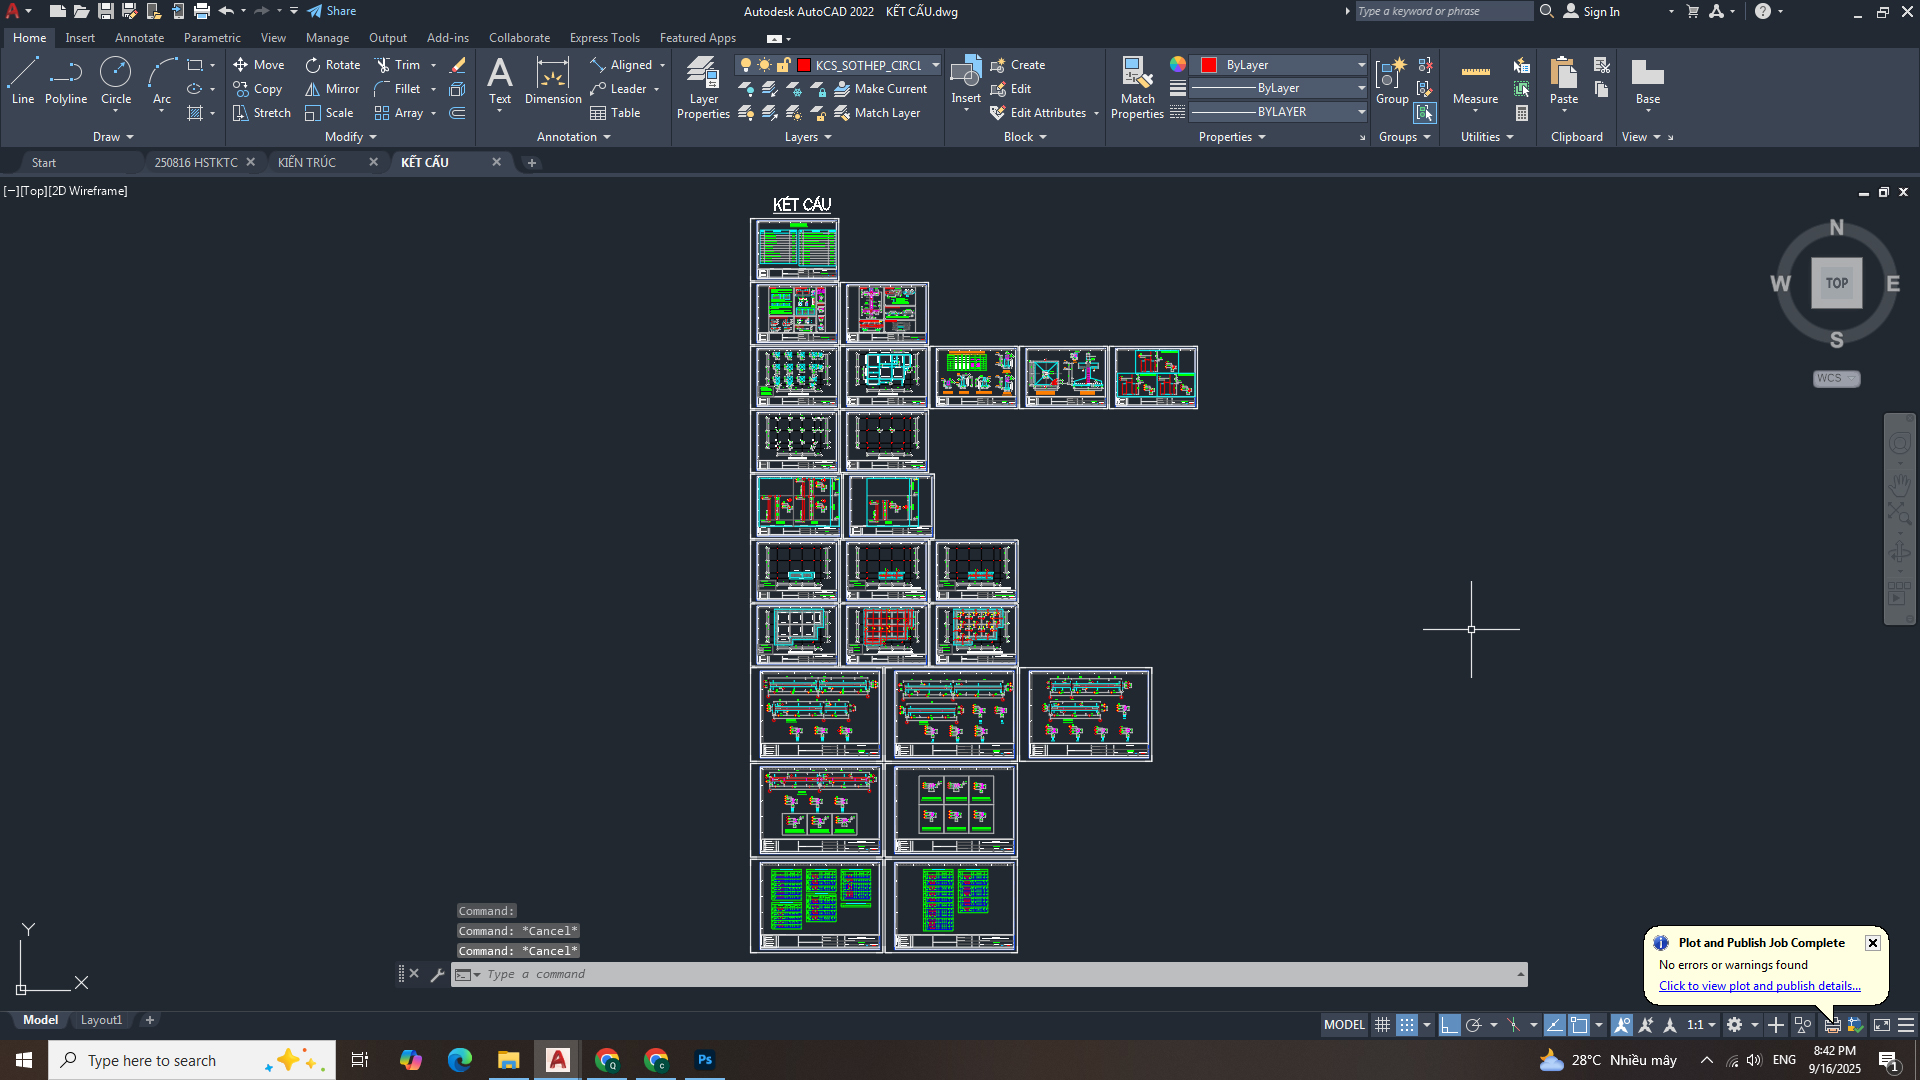Open the Annotate ribbon tab
Image resolution: width=1920 pixels, height=1080 pixels.
click(139, 38)
